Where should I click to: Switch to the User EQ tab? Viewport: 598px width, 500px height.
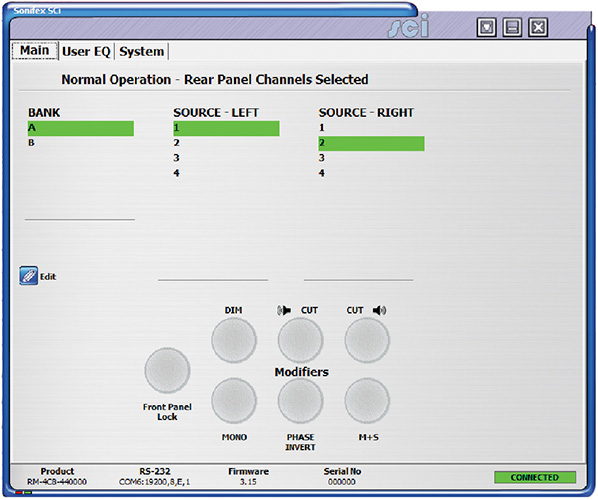pos(86,51)
